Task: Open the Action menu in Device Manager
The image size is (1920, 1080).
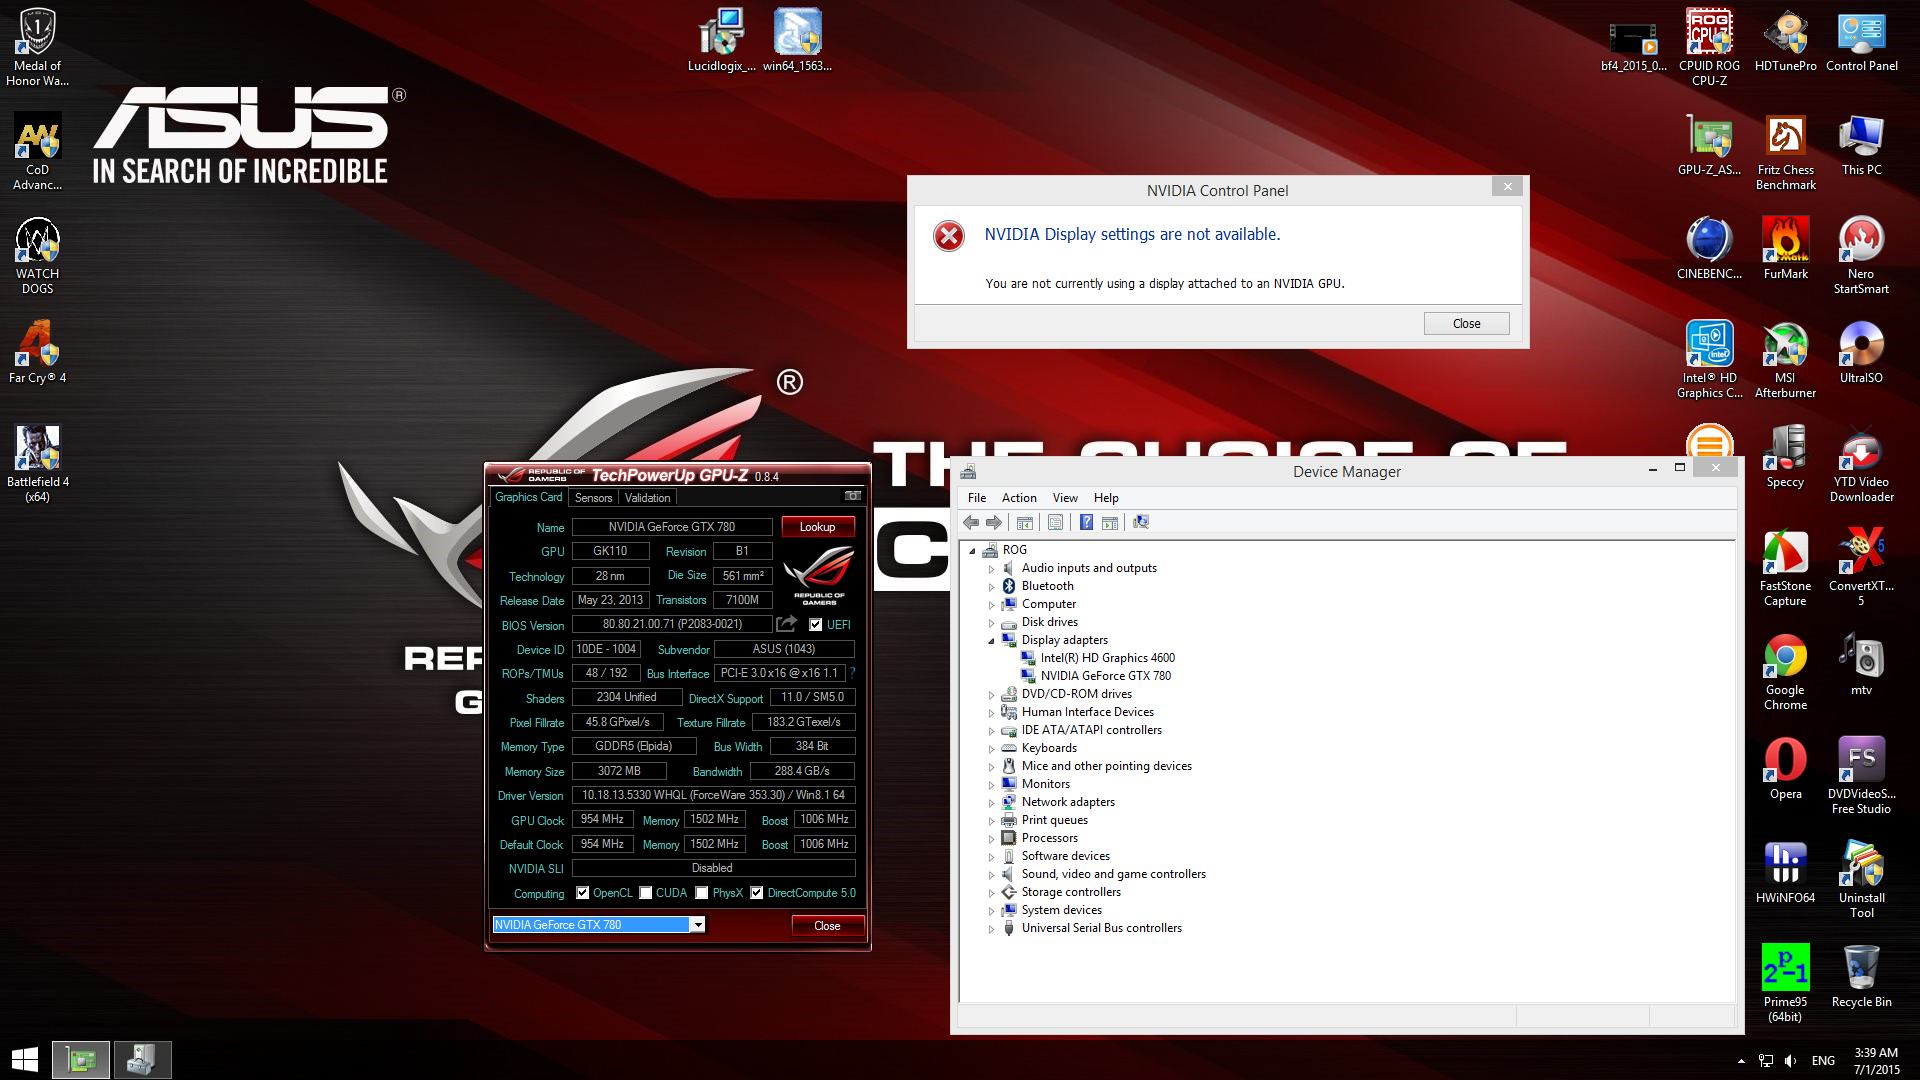Action: (1018, 498)
